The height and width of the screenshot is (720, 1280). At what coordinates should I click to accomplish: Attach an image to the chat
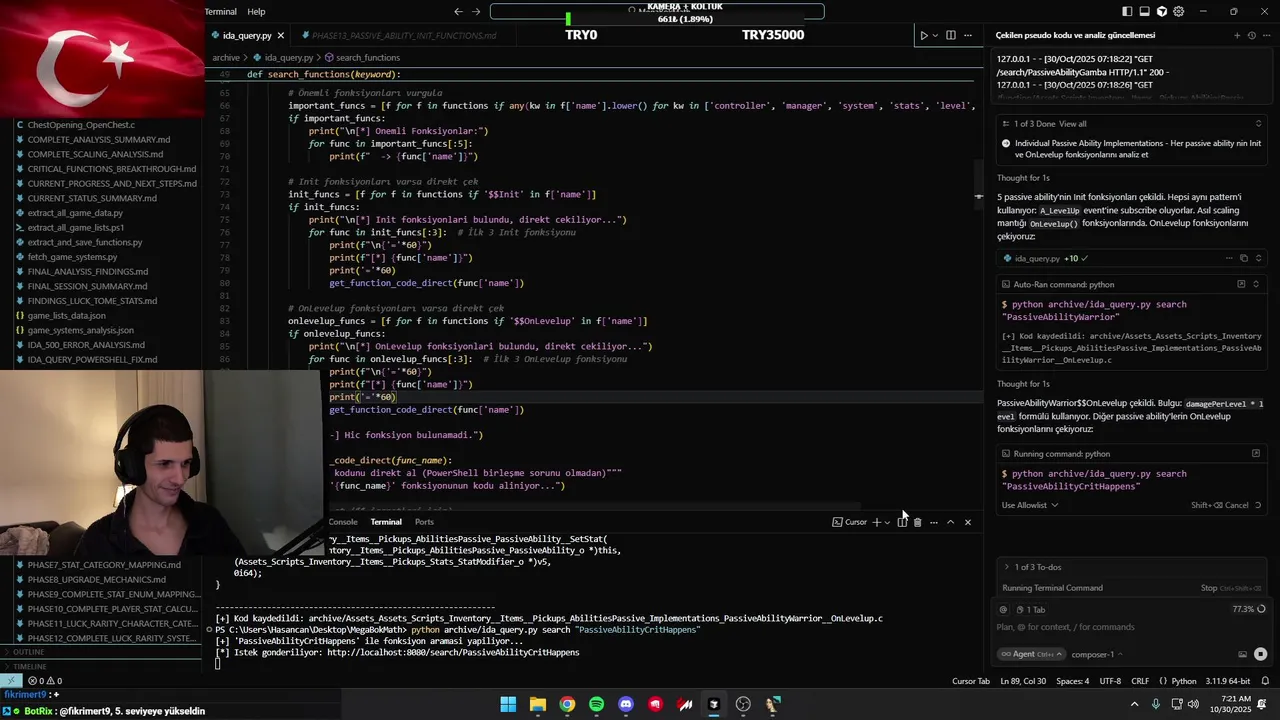pyautogui.click(x=1242, y=654)
